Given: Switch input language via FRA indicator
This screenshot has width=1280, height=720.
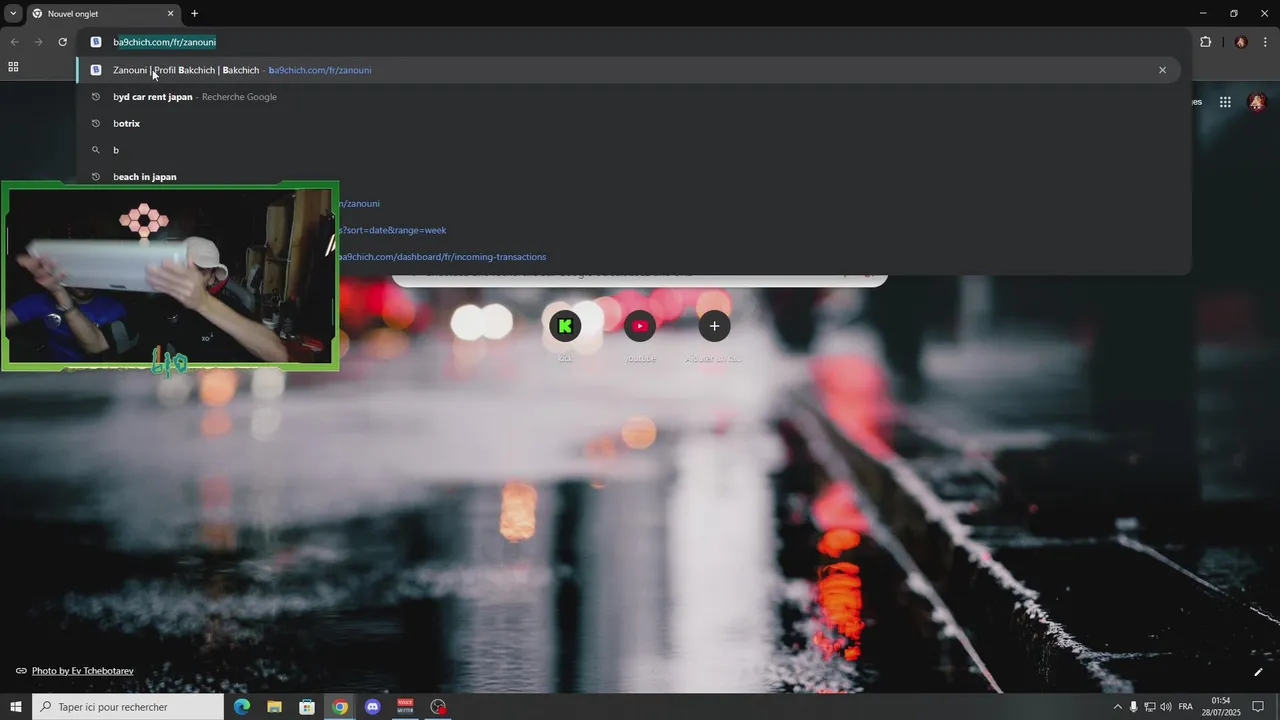Looking at the screenshot, I should click(1186, 707).
